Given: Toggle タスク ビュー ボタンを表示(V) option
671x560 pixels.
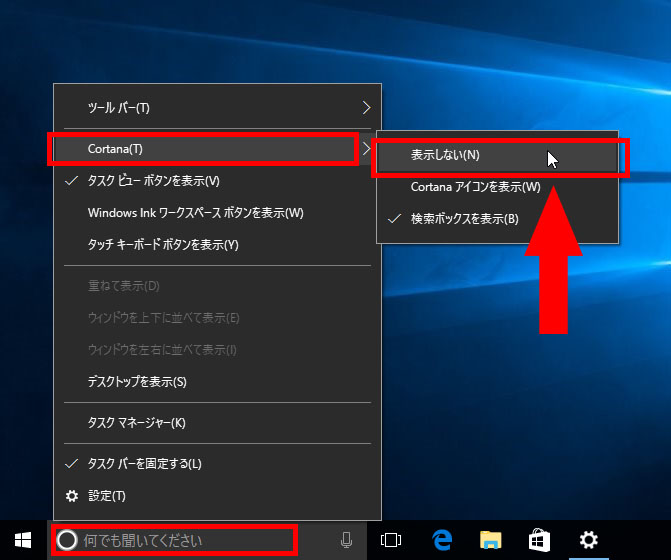Looking at the screenshot, I should point(217,181).
